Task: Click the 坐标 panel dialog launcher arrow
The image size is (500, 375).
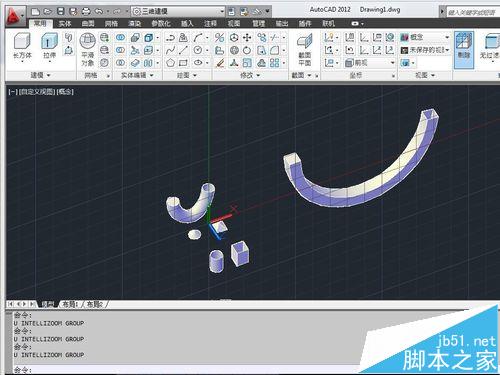Action: pos(393,76)
